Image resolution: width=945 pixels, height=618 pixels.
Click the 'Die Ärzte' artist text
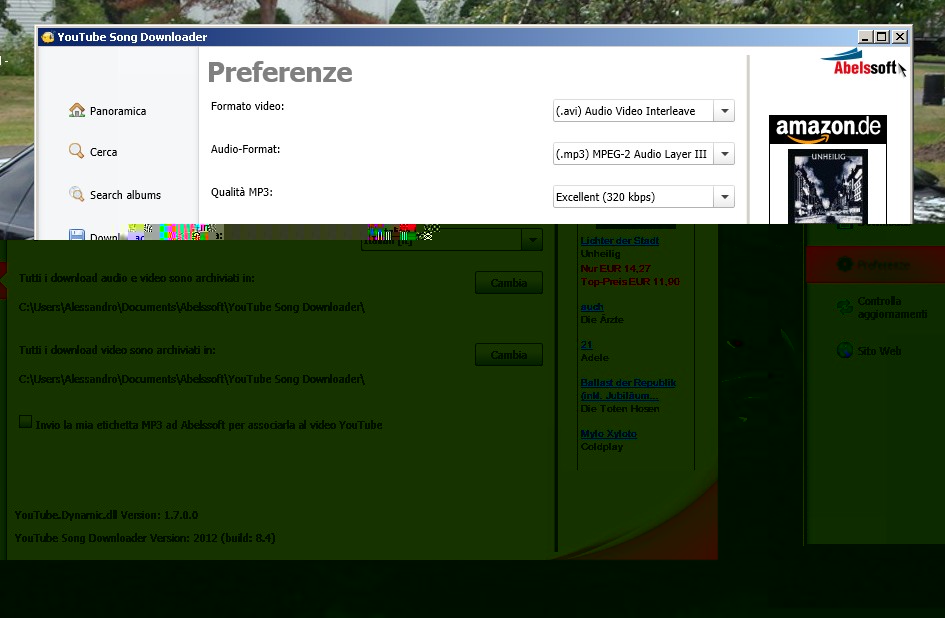coord(602,320)
